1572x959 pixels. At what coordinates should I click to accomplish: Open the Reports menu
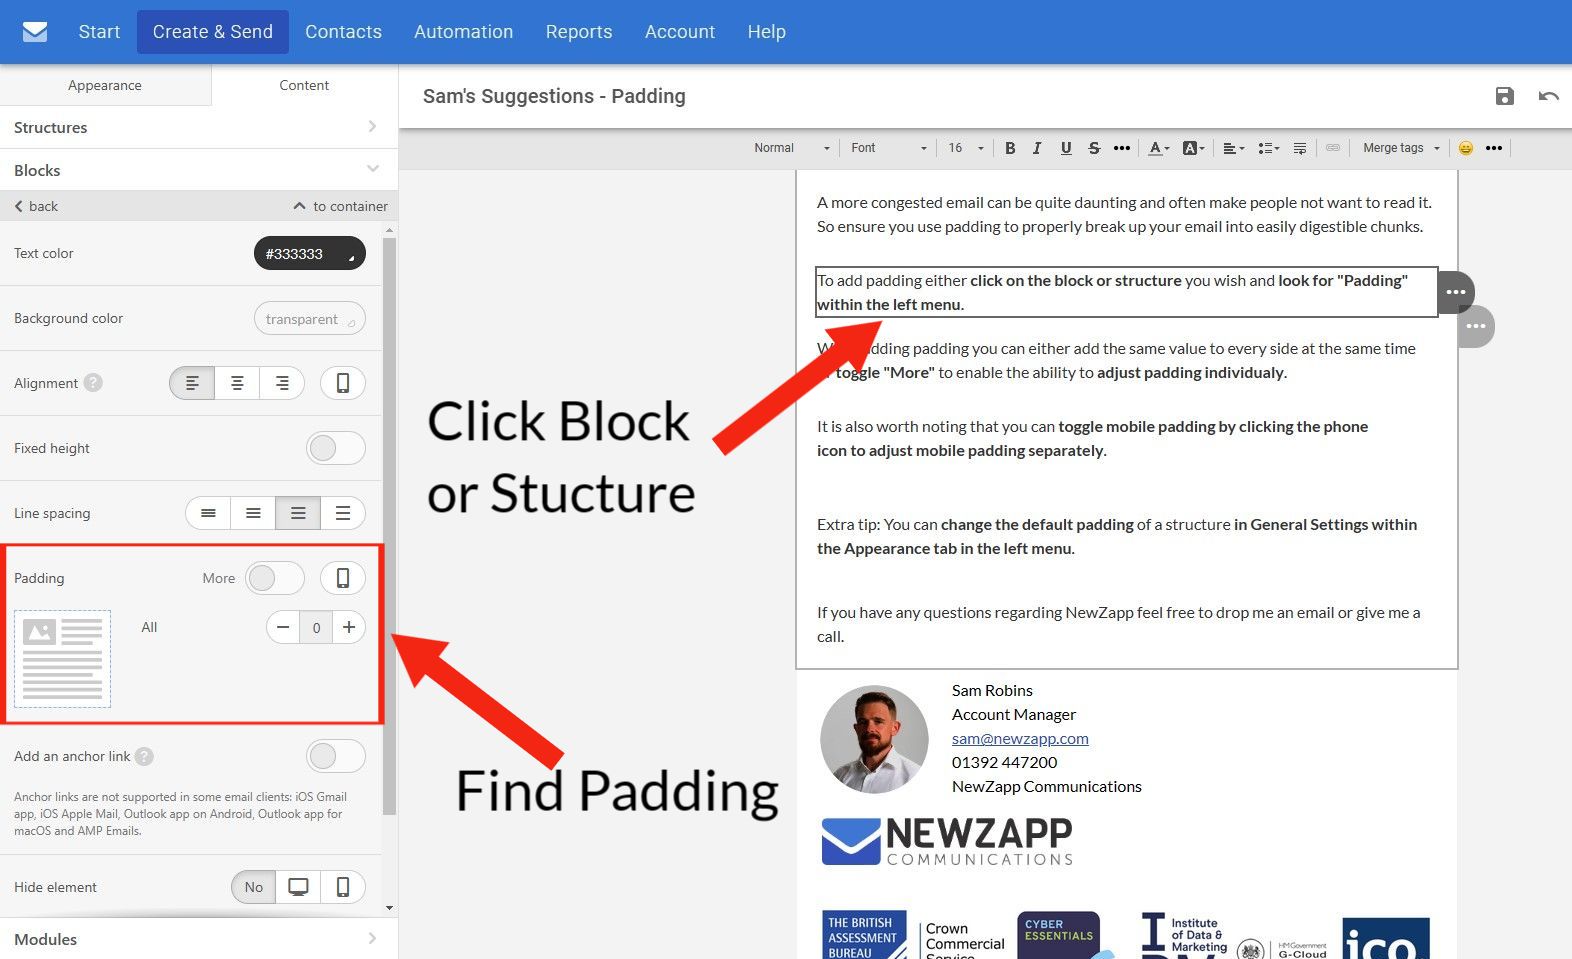[578, 32]
